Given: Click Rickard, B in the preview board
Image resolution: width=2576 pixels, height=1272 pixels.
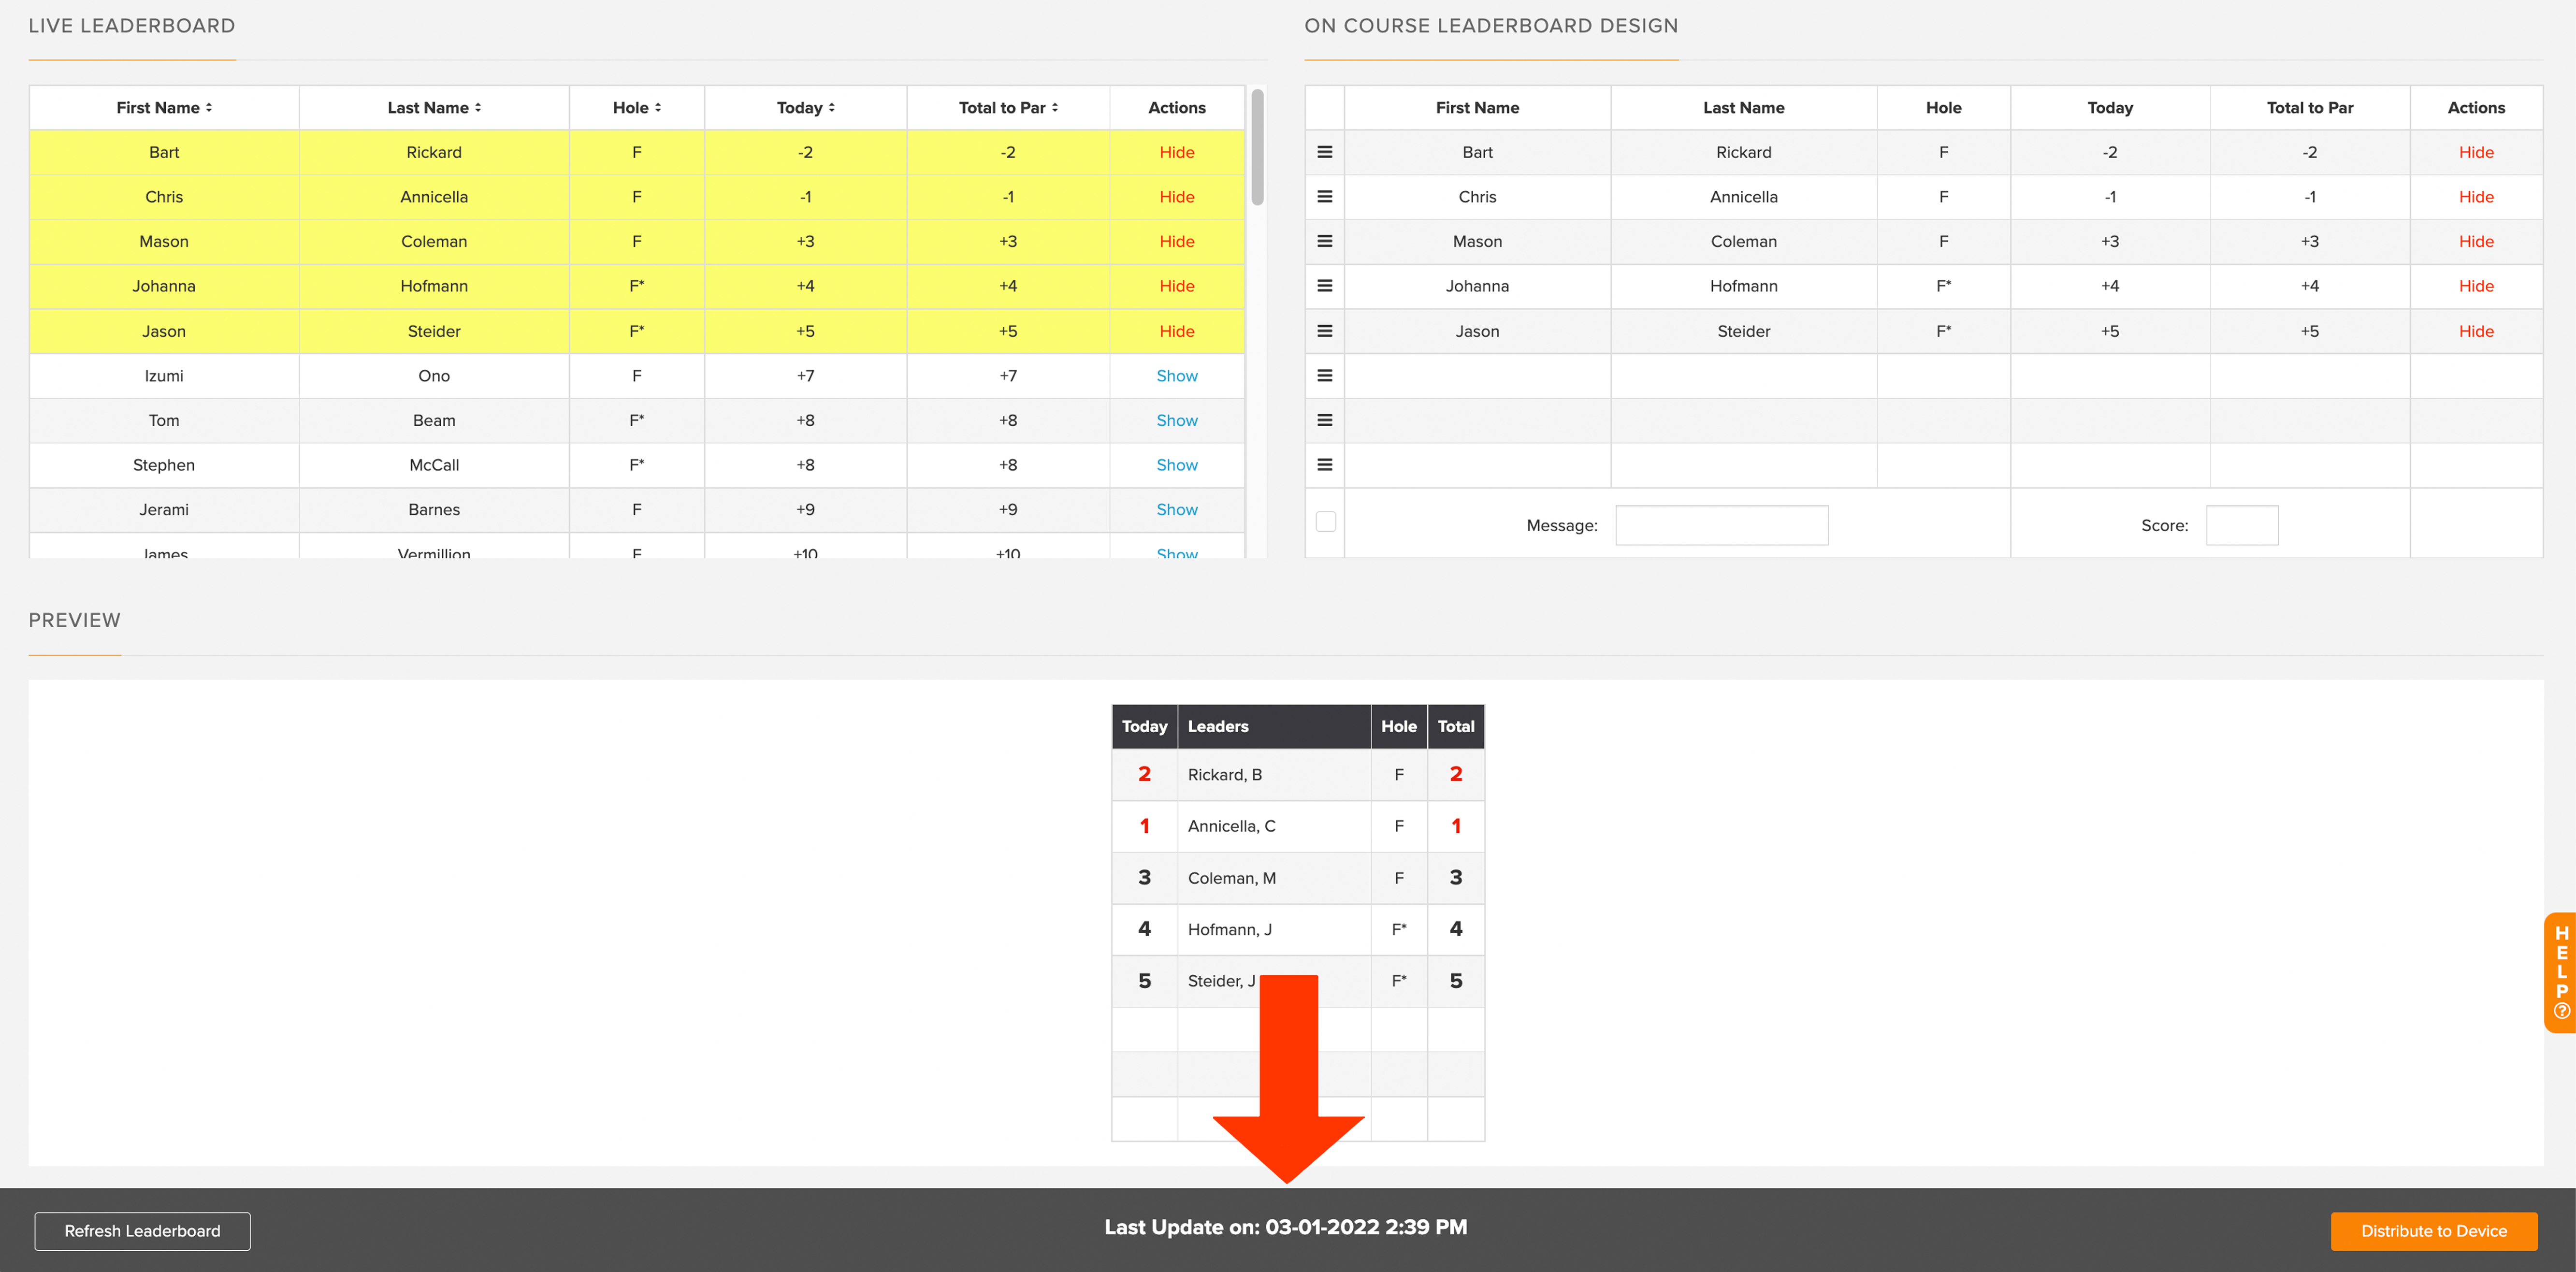Looking at the screenshot, I should pyautogui.click(x=1225, y=775).
